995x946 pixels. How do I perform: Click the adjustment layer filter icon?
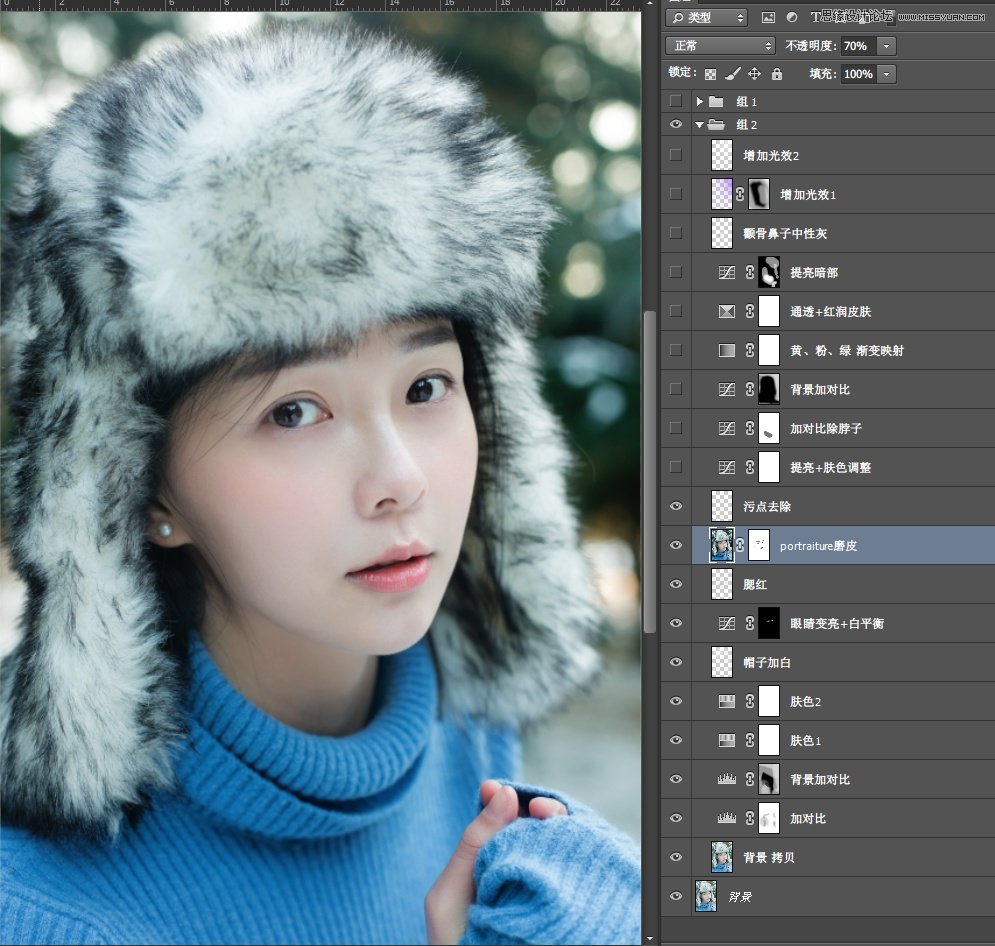(792, 17)
